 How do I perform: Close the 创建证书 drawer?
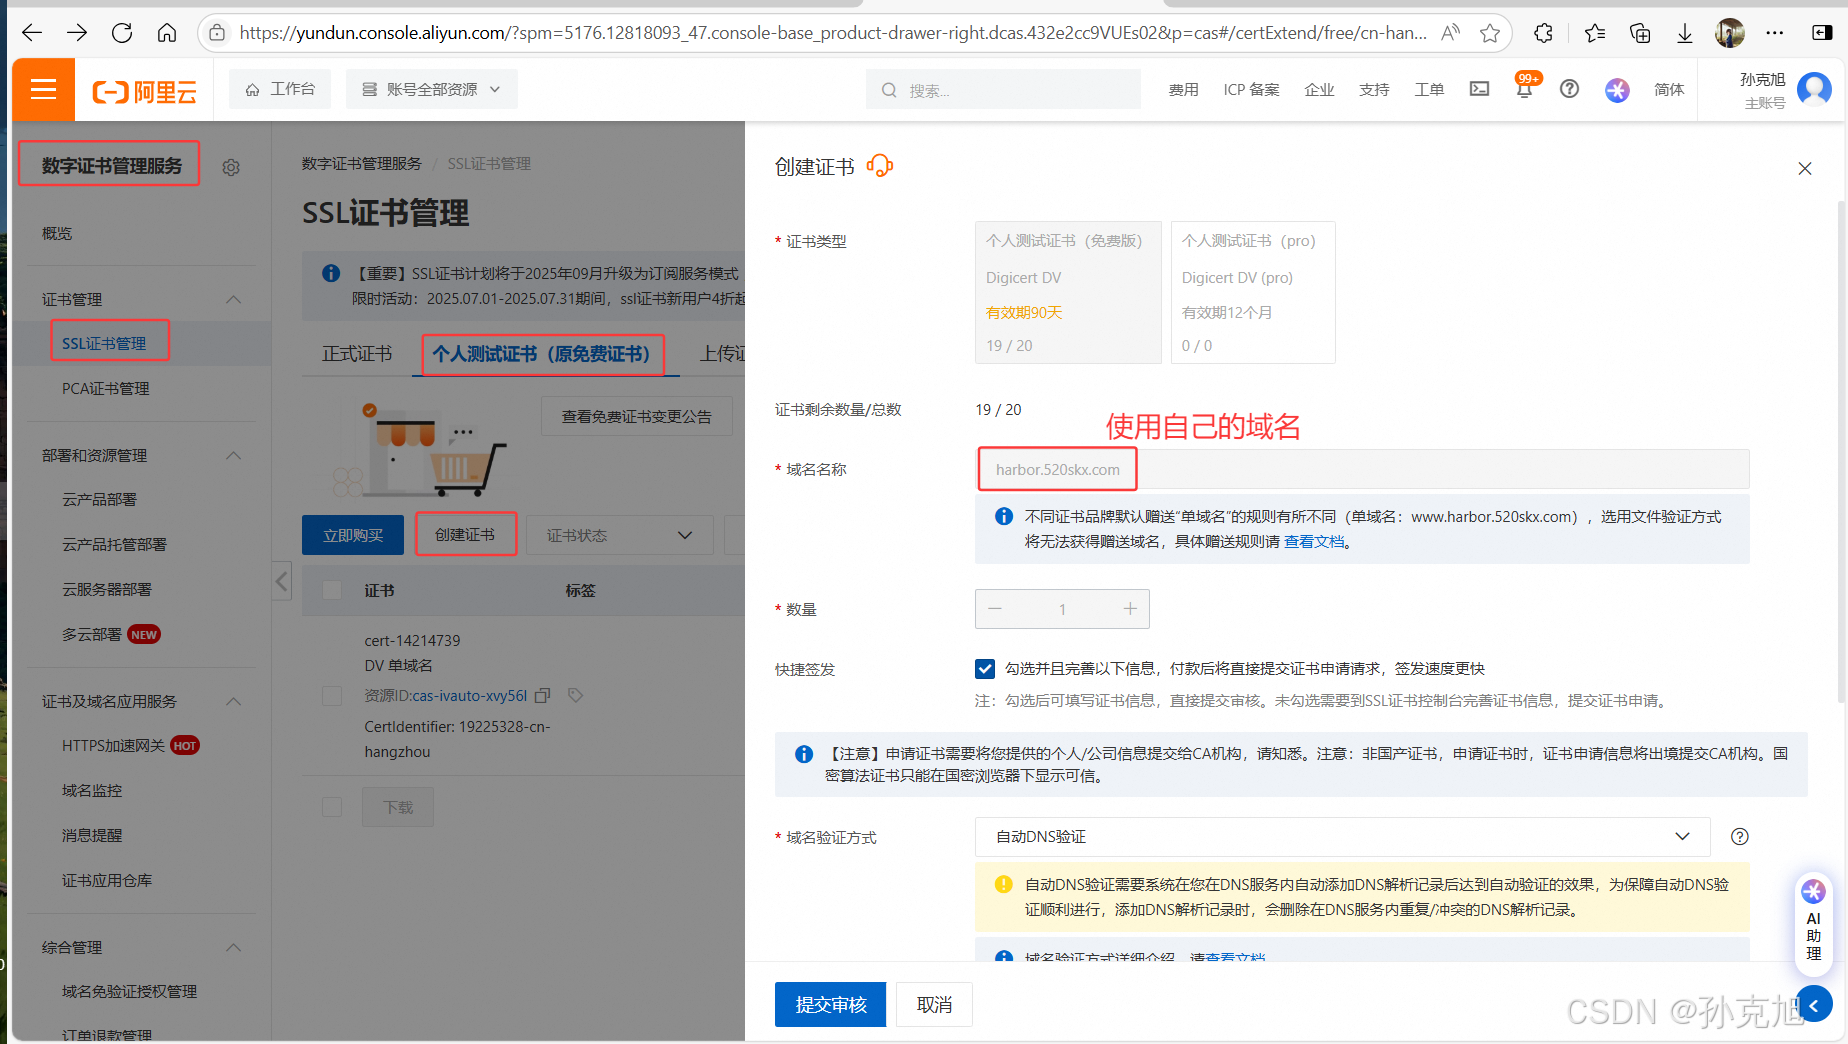pyautogui.click(x=1805, y=168)
